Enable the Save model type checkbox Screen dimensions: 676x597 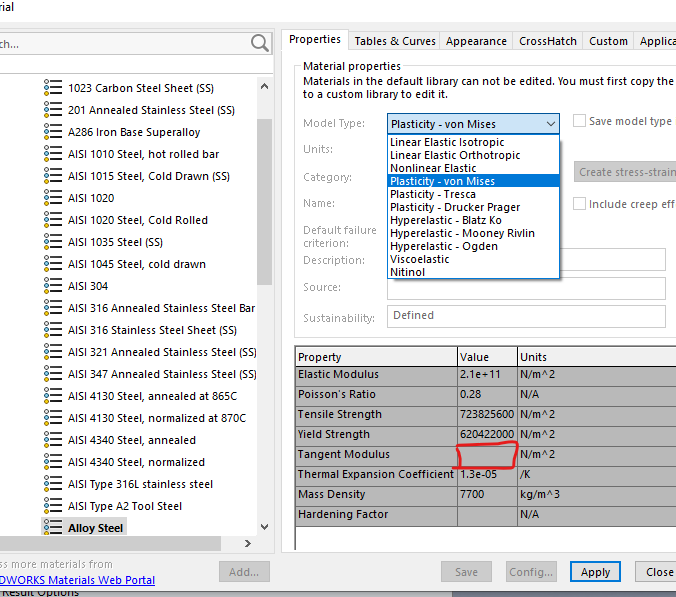[x=579, y=121]
